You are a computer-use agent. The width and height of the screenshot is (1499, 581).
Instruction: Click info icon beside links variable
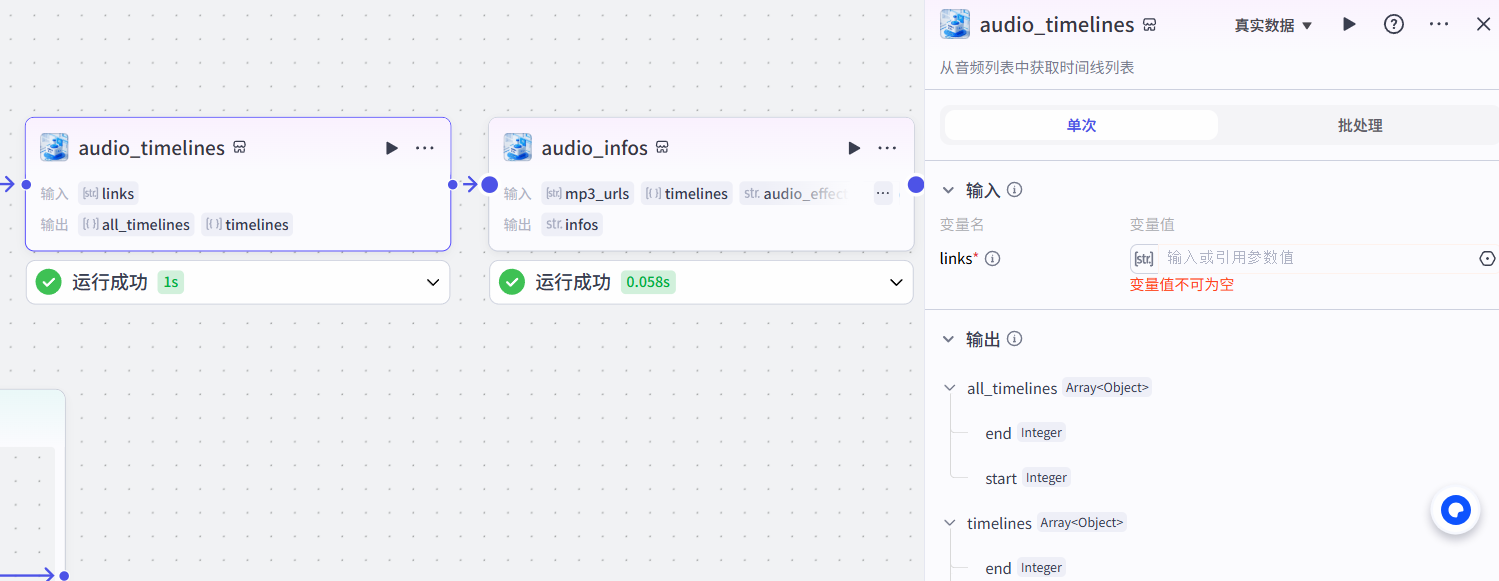[993, 259]
